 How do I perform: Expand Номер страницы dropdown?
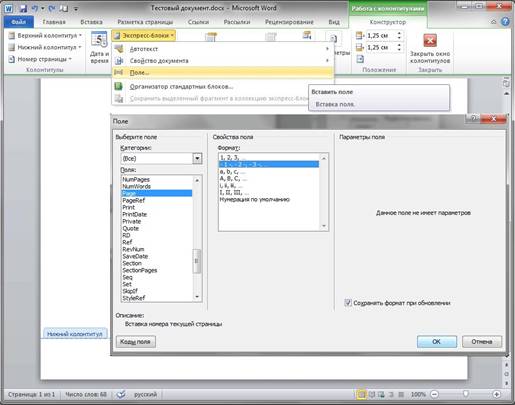pyautogui.click(x=40, y=59)
